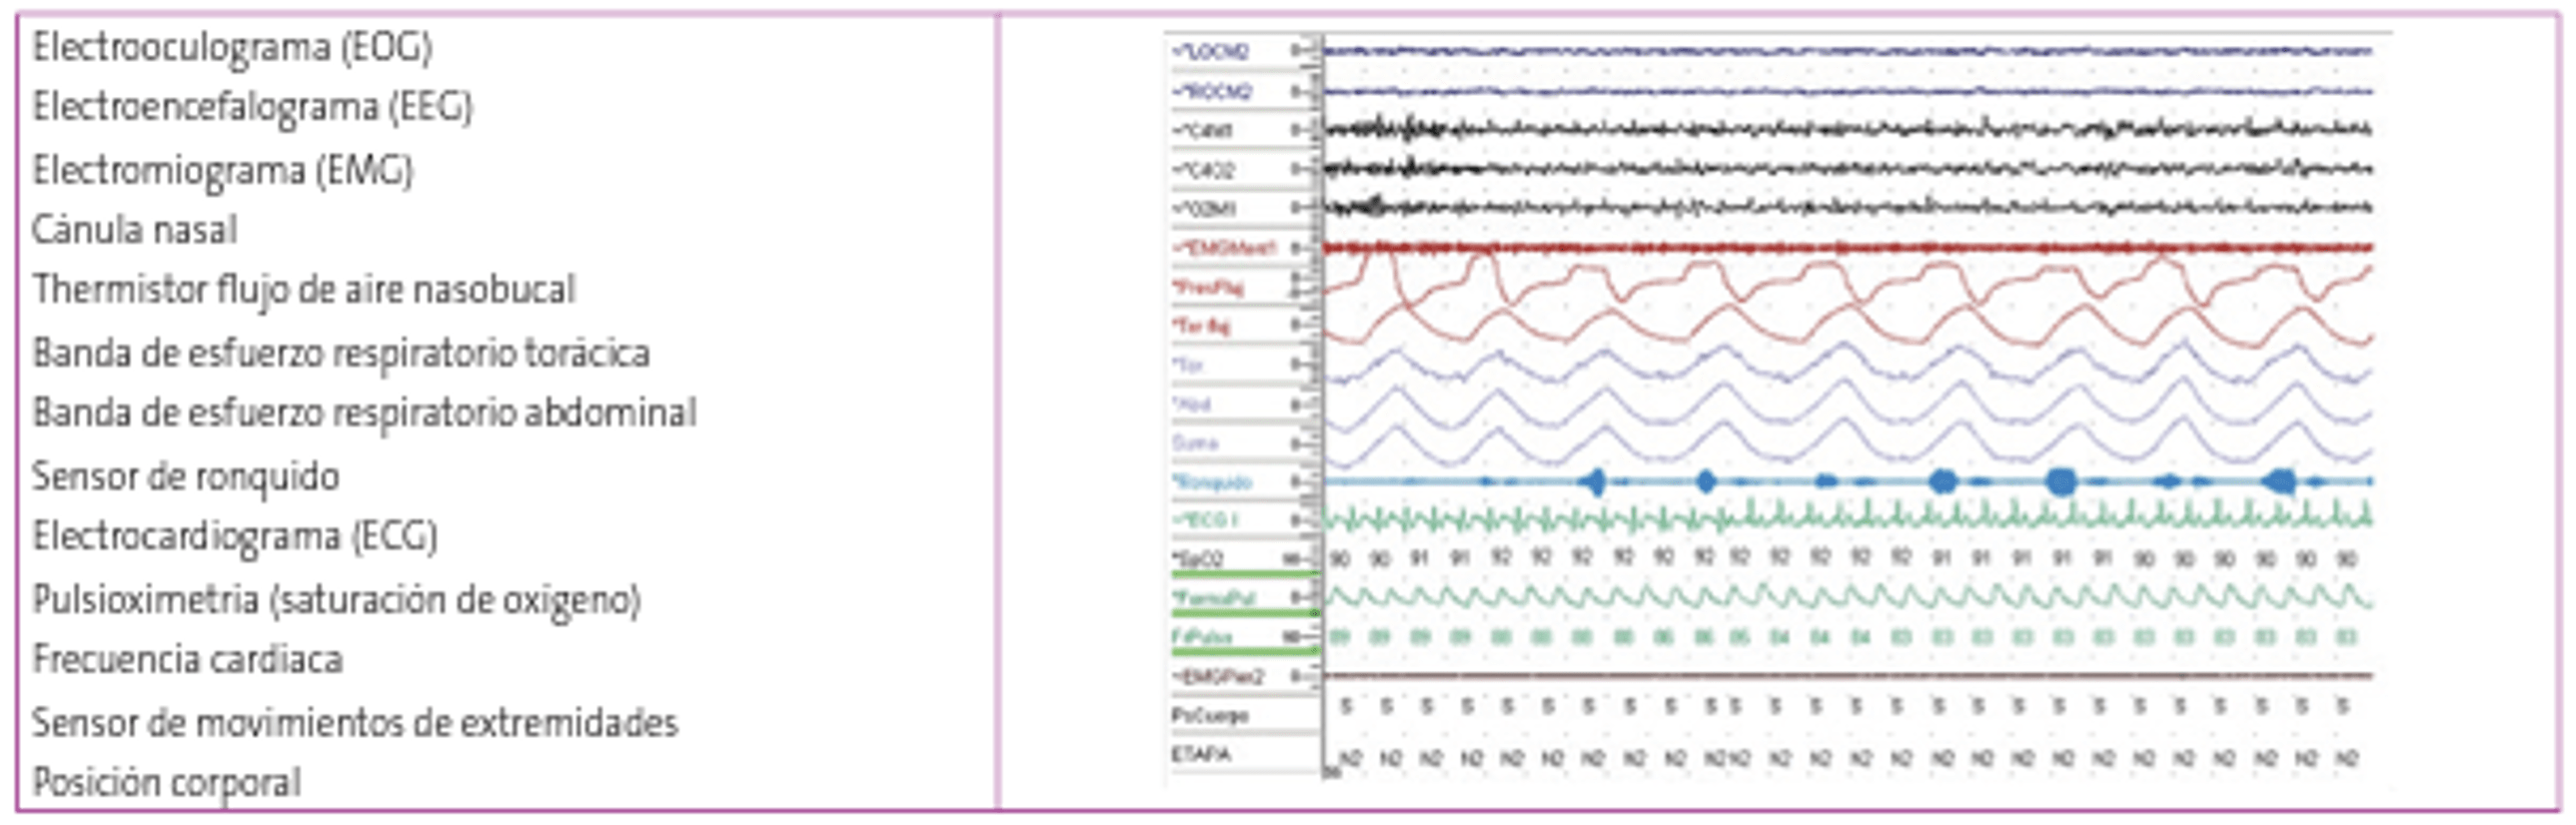Click the F.Pulso channel label
The width and height of the screenshot is (2576, 825).
tap(1202, 637)
